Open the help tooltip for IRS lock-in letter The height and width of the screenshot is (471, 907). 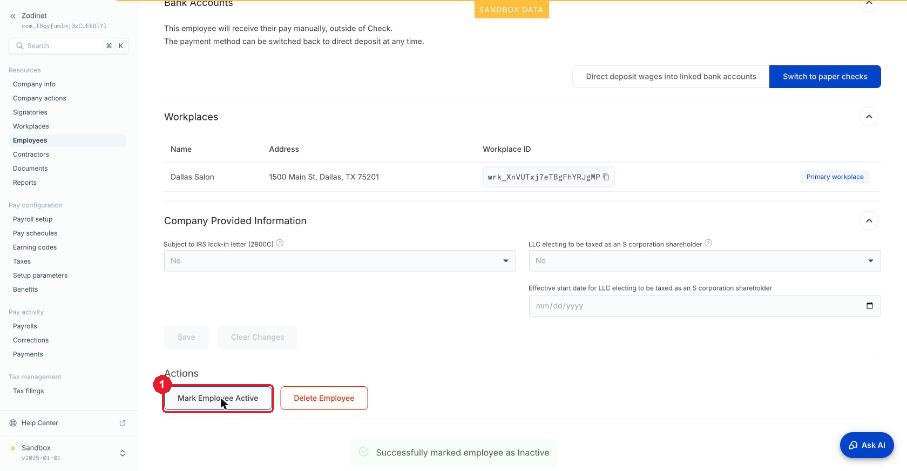pos(279,244)
